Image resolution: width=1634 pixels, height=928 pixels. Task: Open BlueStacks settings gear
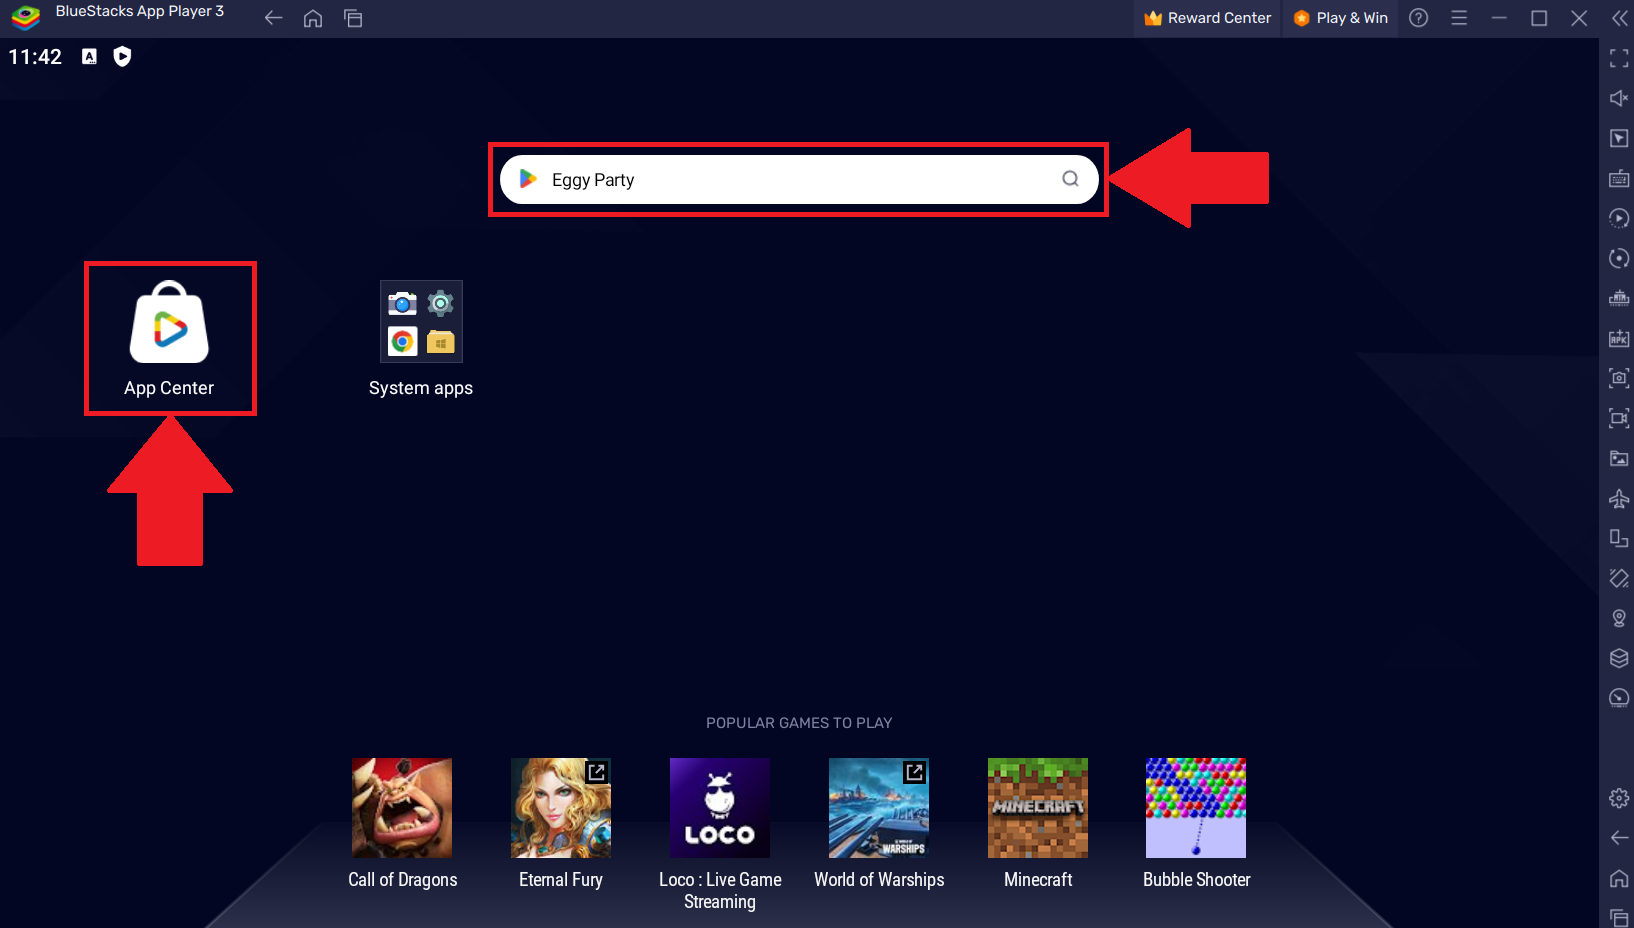1619,798
